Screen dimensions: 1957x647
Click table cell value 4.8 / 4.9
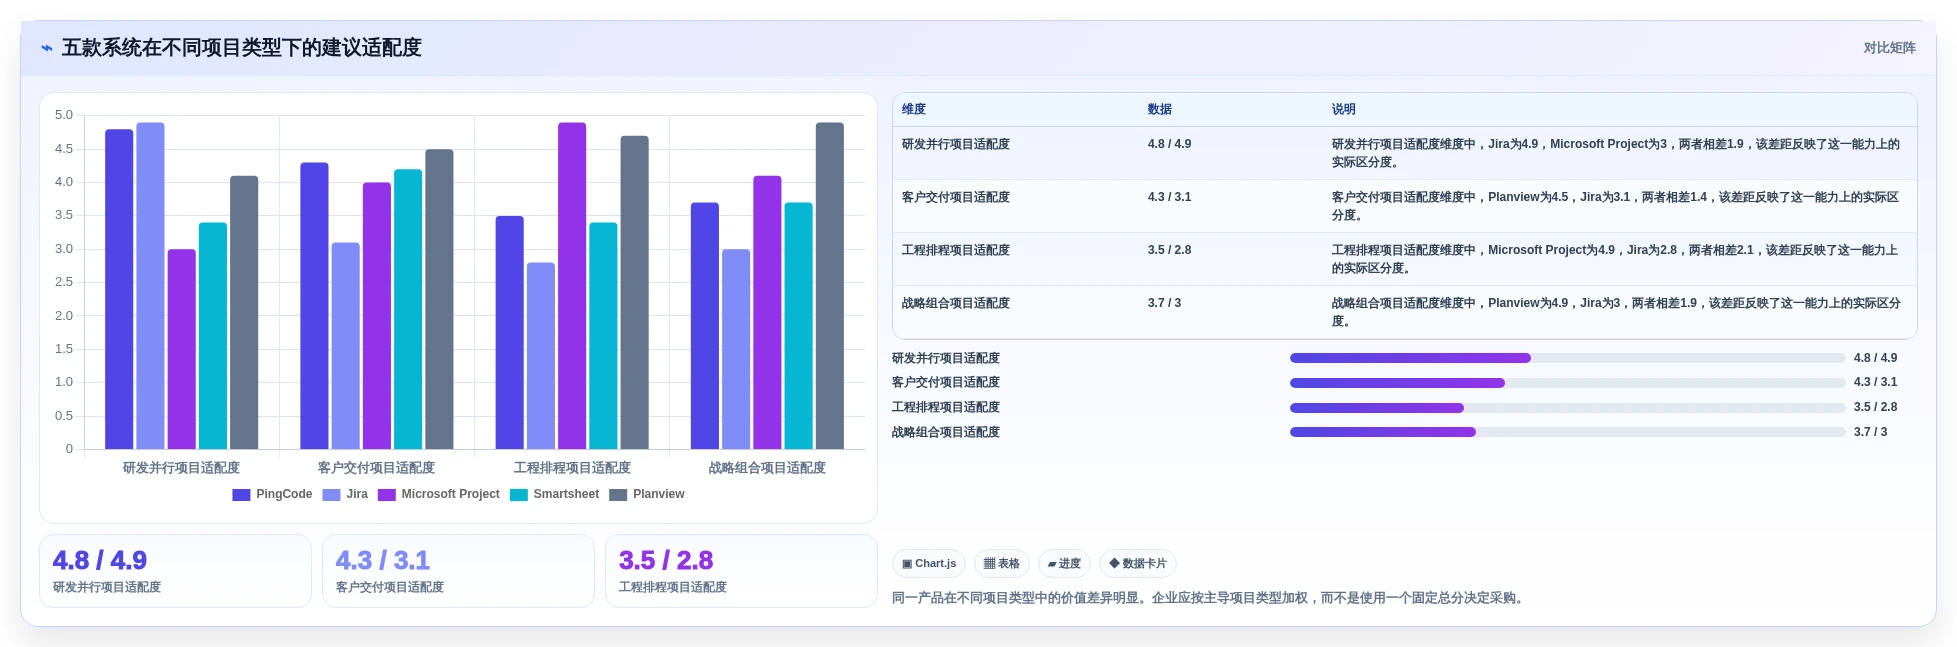[1169, 145]
